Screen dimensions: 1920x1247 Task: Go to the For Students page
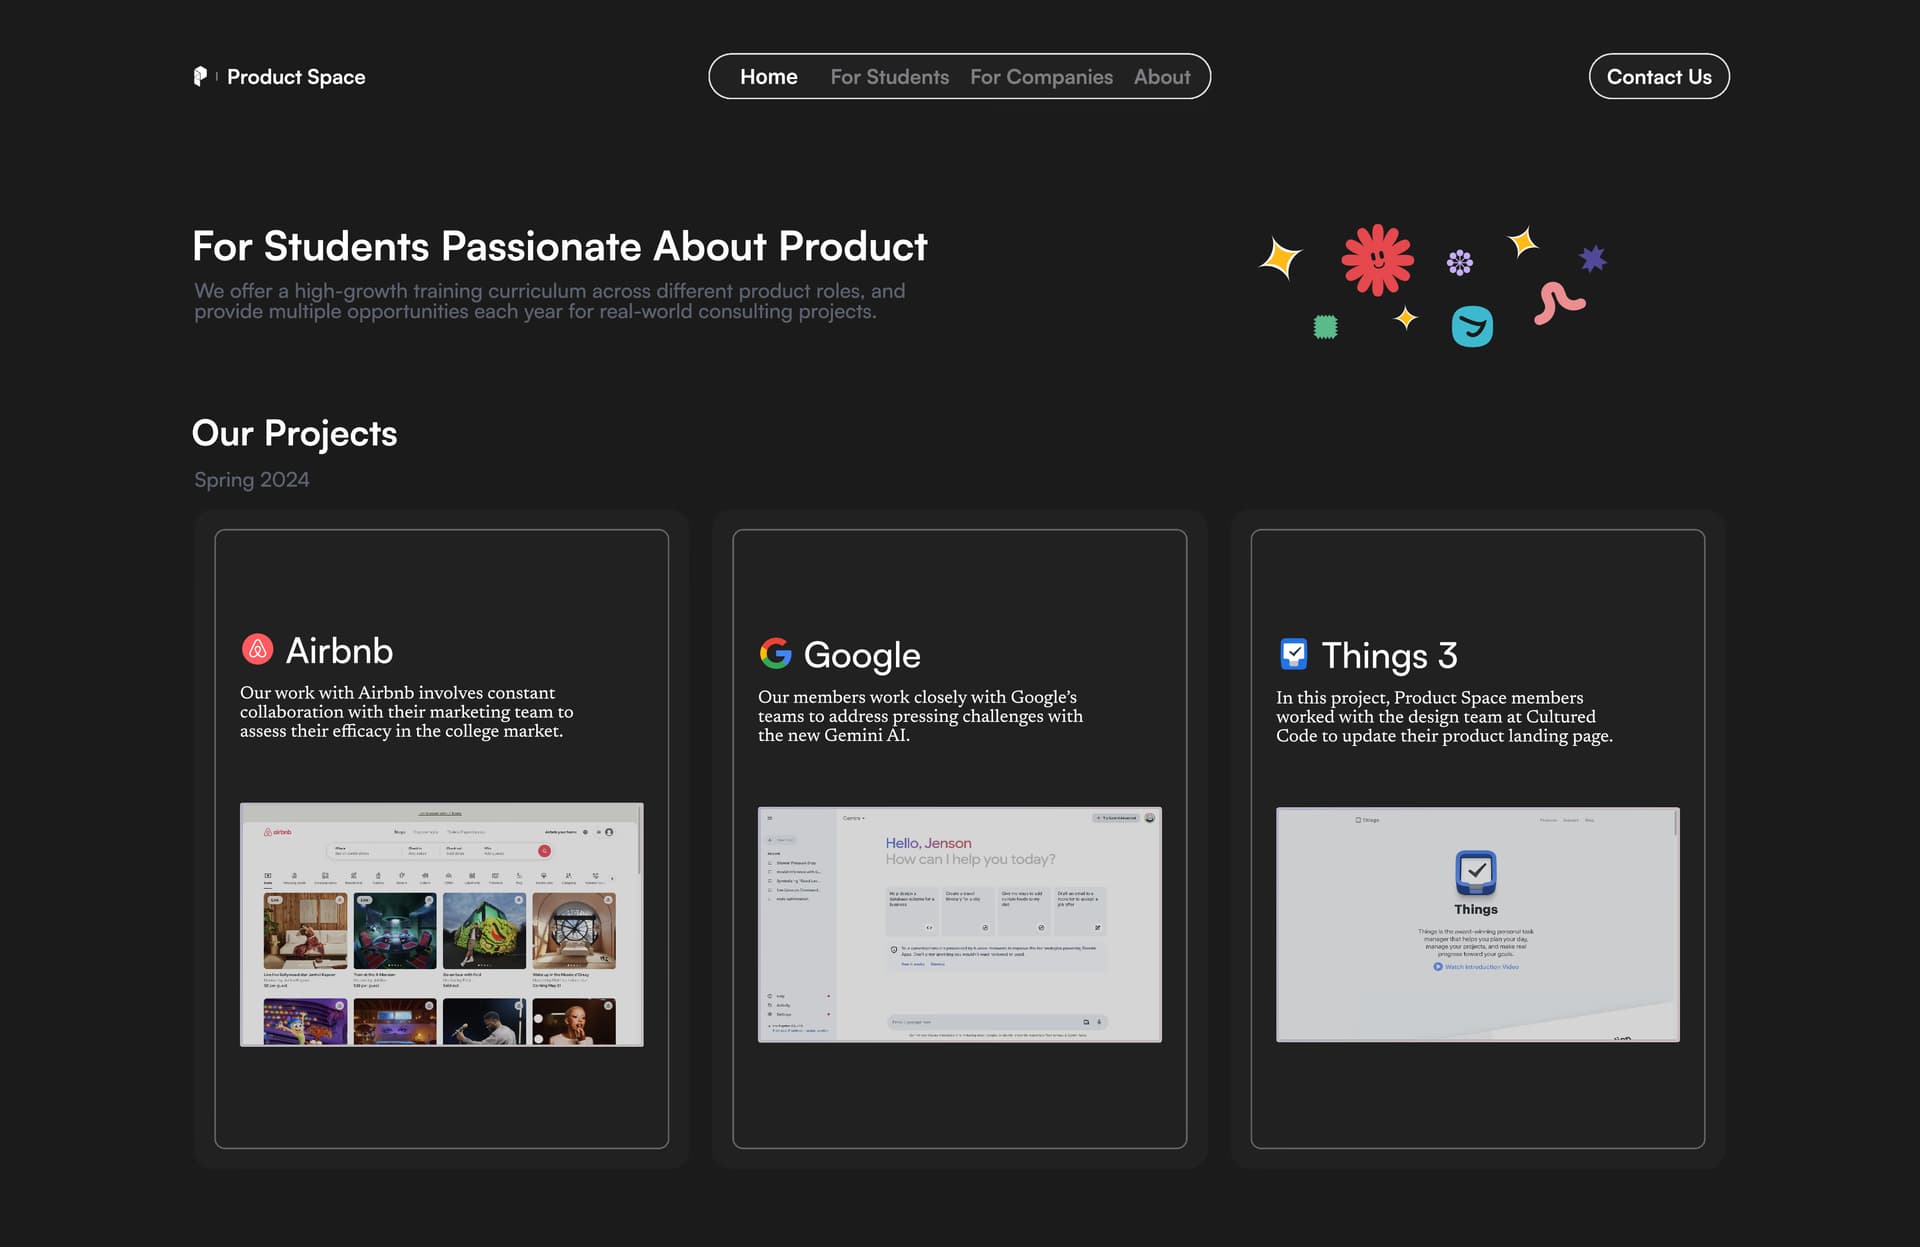coord(889,77)
